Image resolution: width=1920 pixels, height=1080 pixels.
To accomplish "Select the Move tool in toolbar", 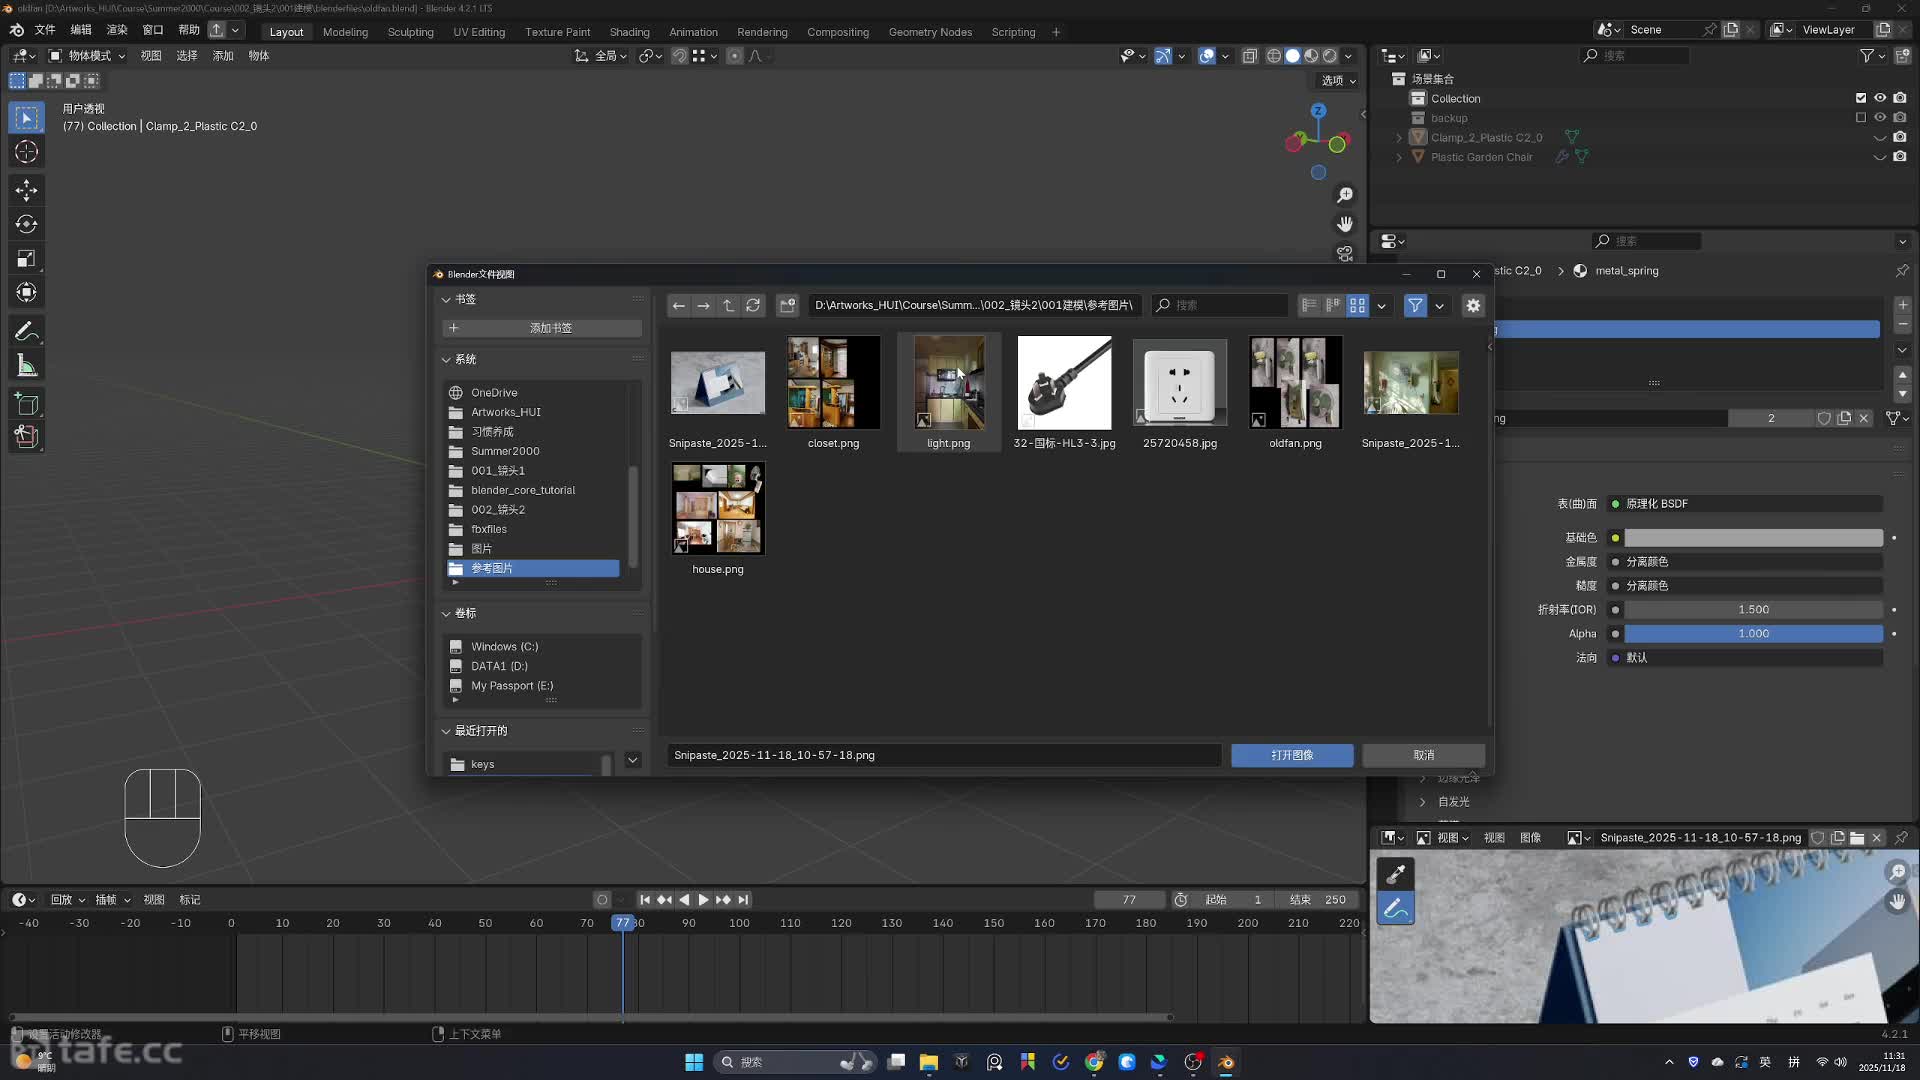I will [x=27, y=190].
